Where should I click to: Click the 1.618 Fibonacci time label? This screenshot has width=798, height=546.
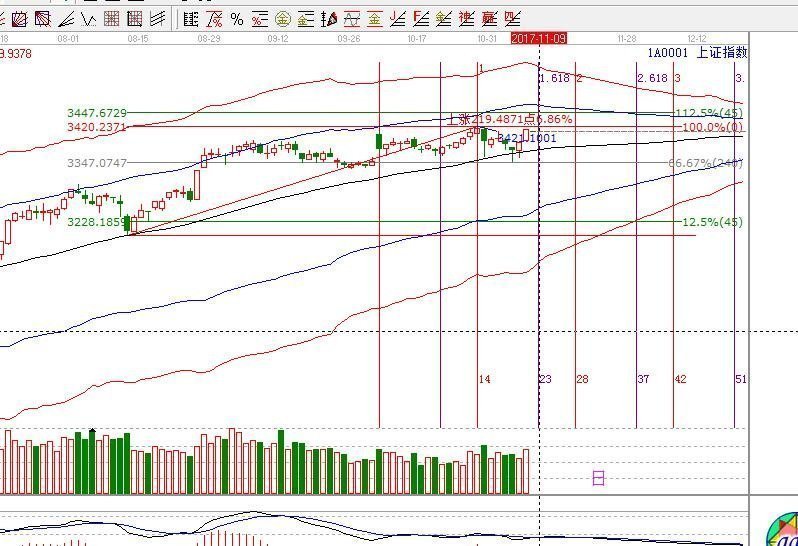[555, 78]
